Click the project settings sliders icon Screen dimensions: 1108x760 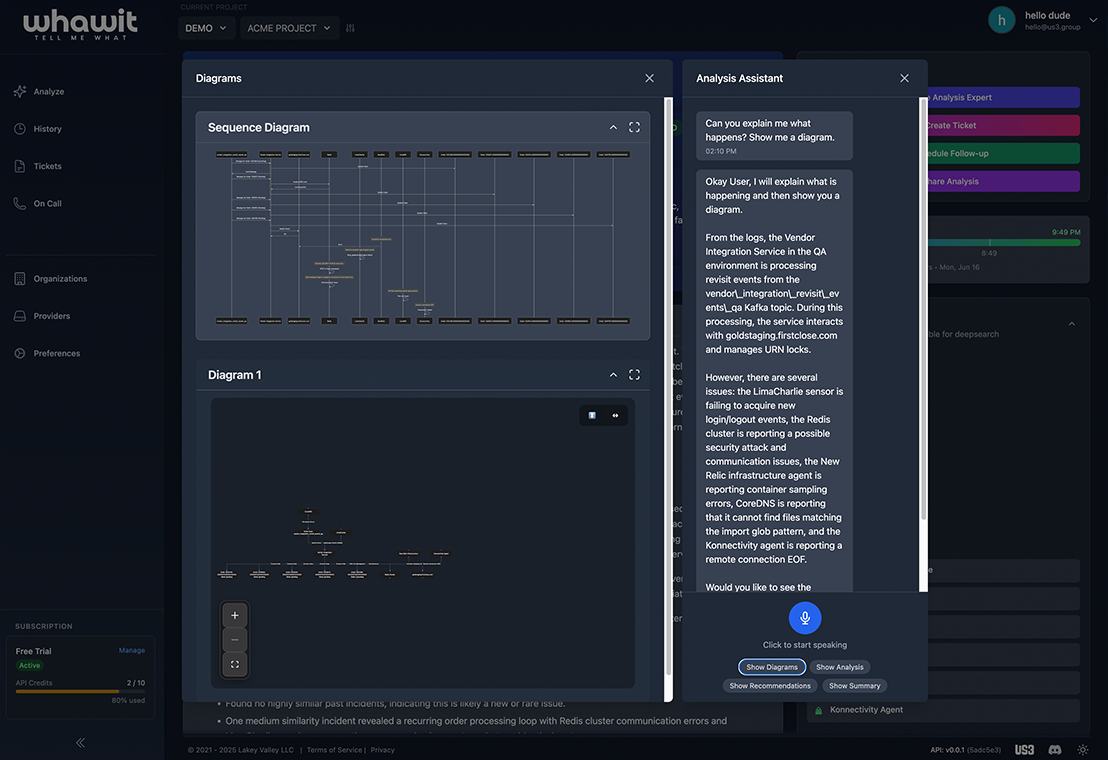pyautogui.click(x=350, y=28)
